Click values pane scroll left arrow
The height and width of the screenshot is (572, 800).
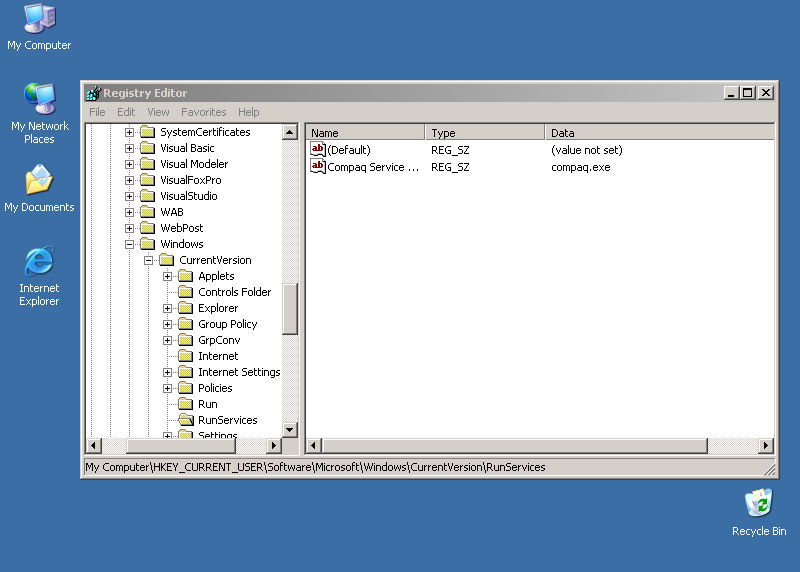pos(314,445)
